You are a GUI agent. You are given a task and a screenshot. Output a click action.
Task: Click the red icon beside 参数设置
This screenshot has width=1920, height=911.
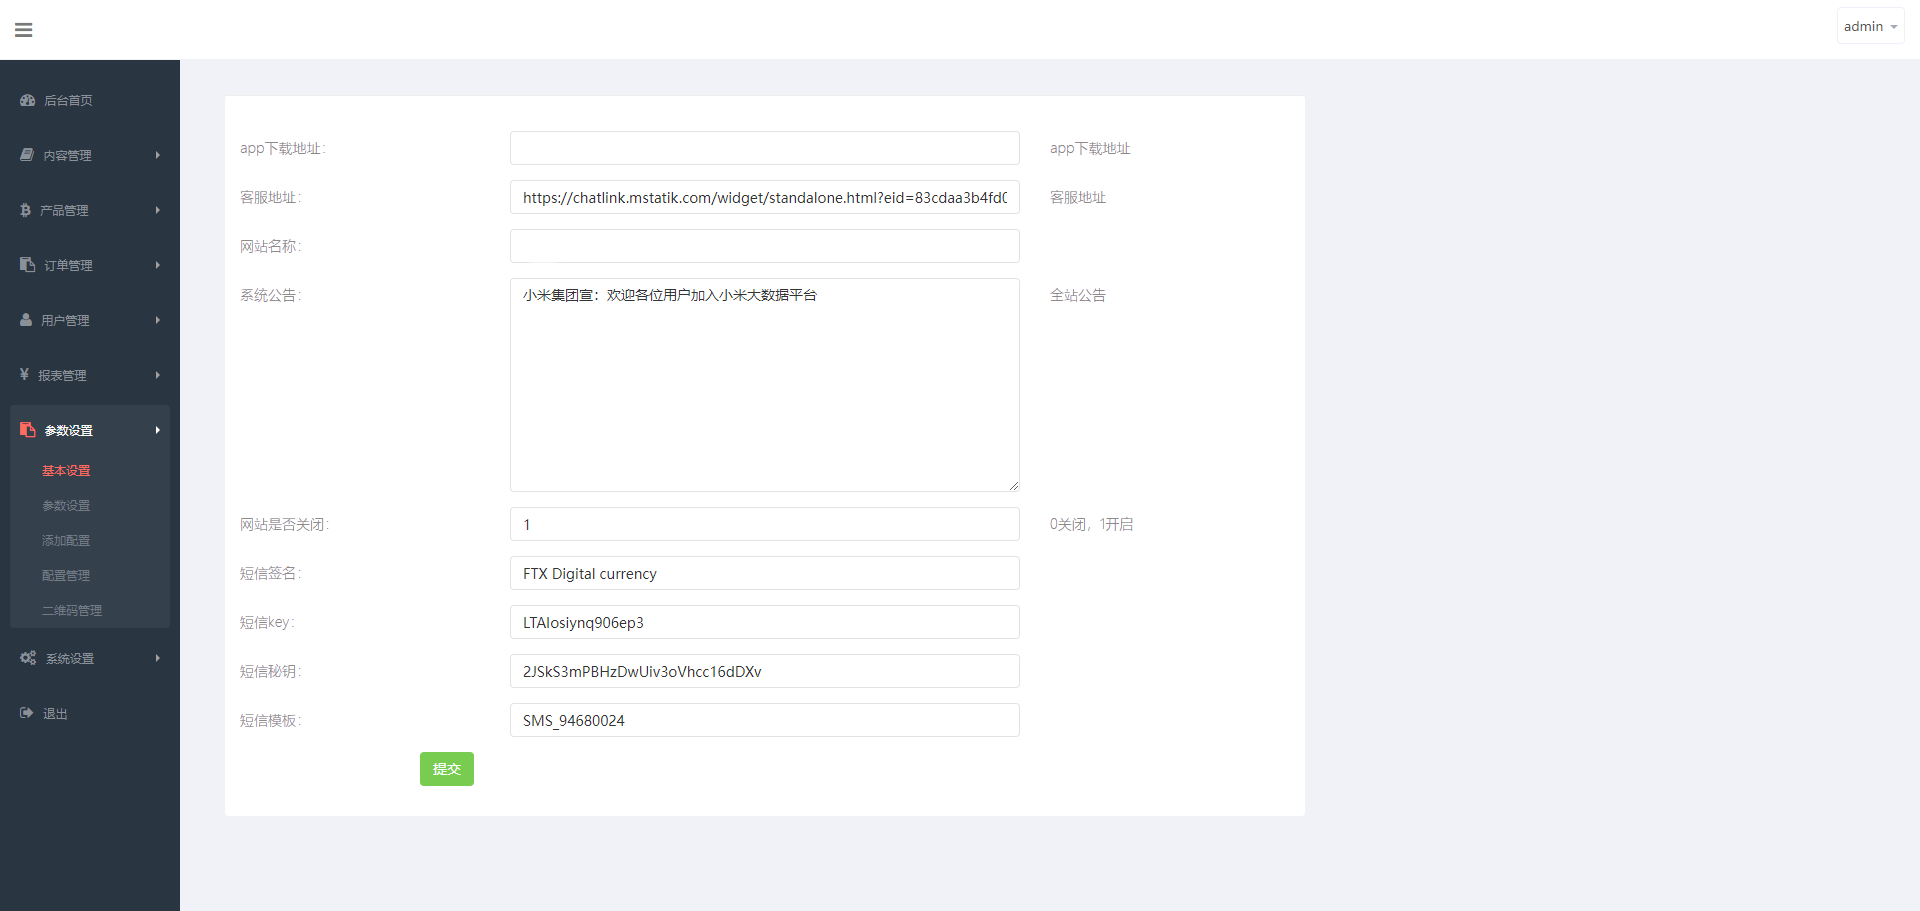click(28, 430)
